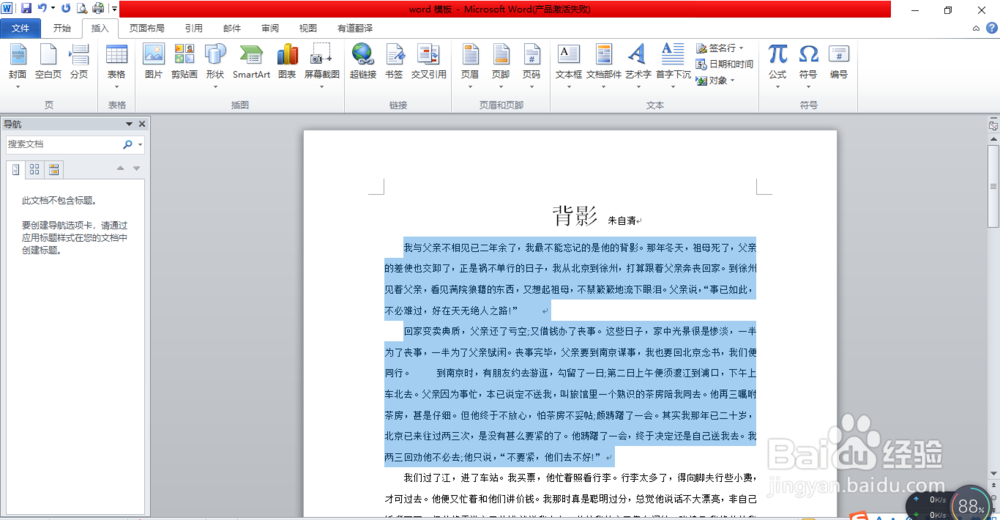Image resolution: width=1000 pixels, height=520 pixels.
Task: Switch to the Home (开始) tab
Action: (62, 28)
